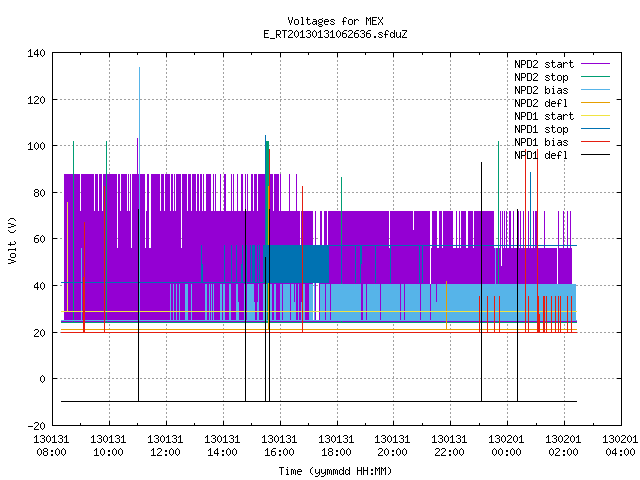Click the yellow NPD1 start legend line
Viewport: 640px width, 480px height.
pos(596,116)
